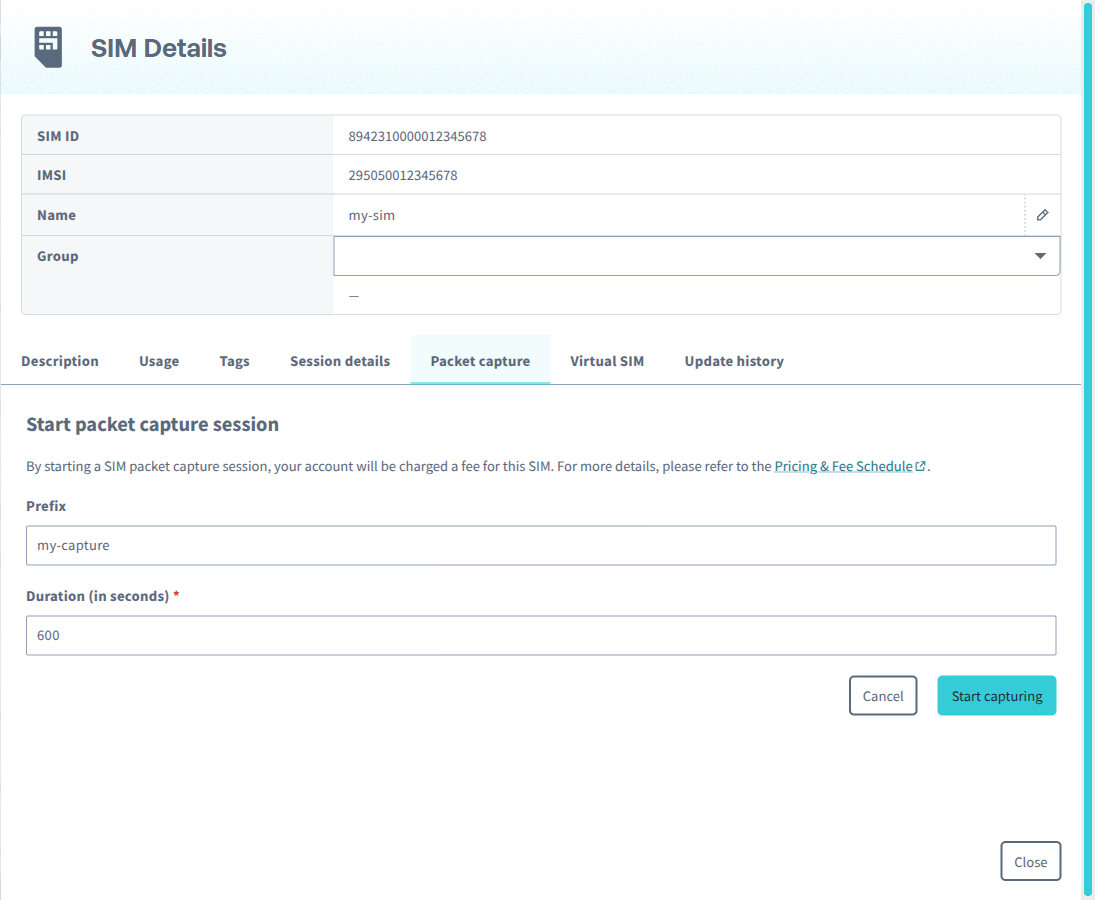Click inside the Prefix input field
The height and width of the screenshot is (900, 1095).
click(540, 545)
